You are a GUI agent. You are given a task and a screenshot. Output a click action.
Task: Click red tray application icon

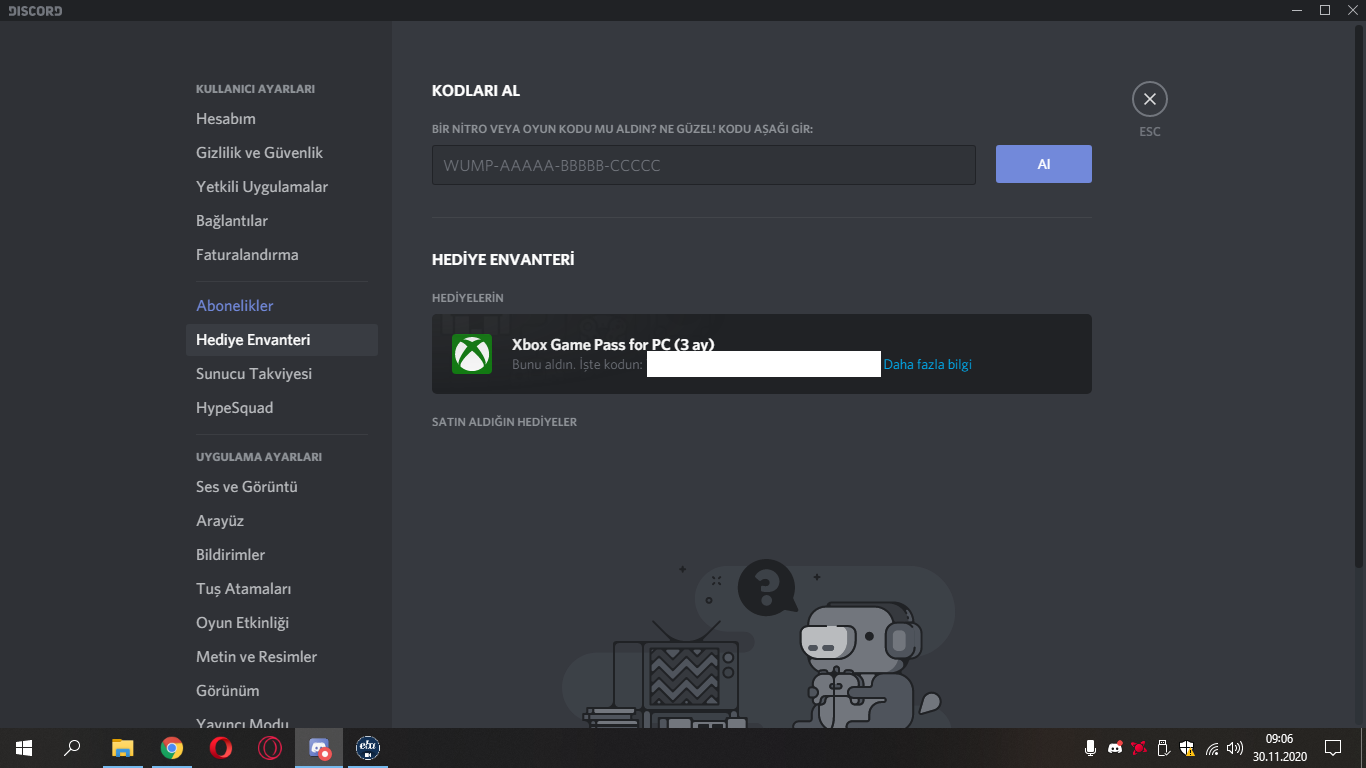click(x=1139, y=748)
